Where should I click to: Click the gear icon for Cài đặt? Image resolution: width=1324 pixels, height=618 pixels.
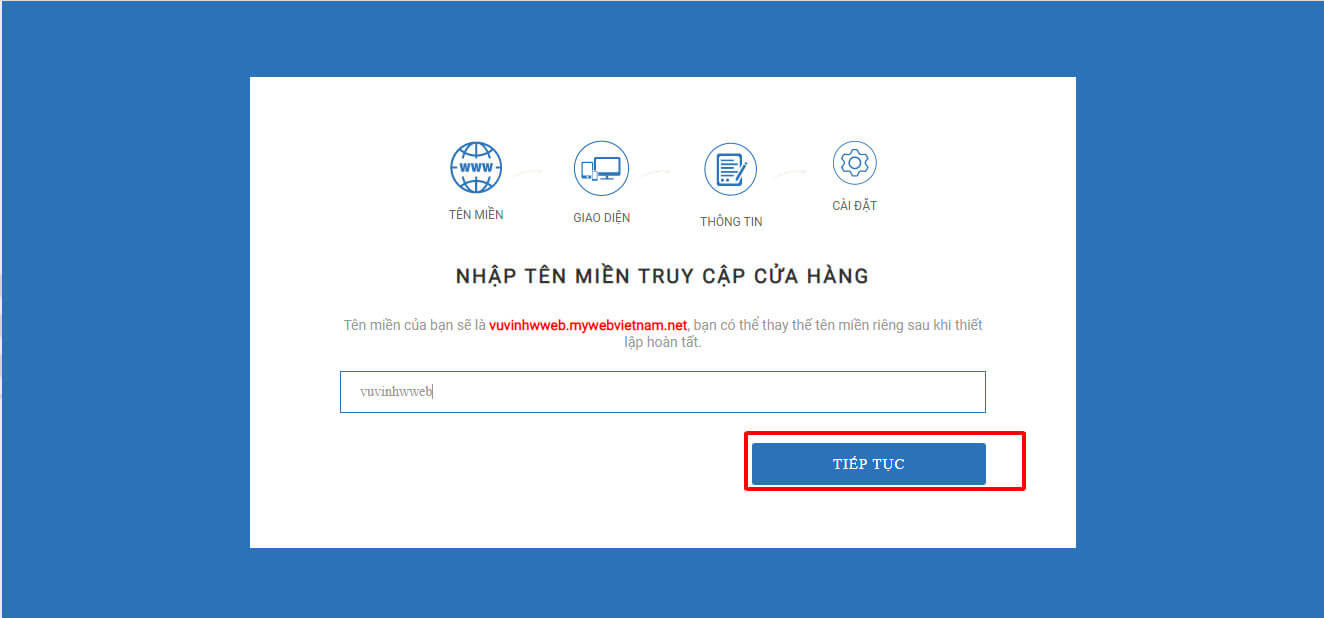[x=854, y=162]
